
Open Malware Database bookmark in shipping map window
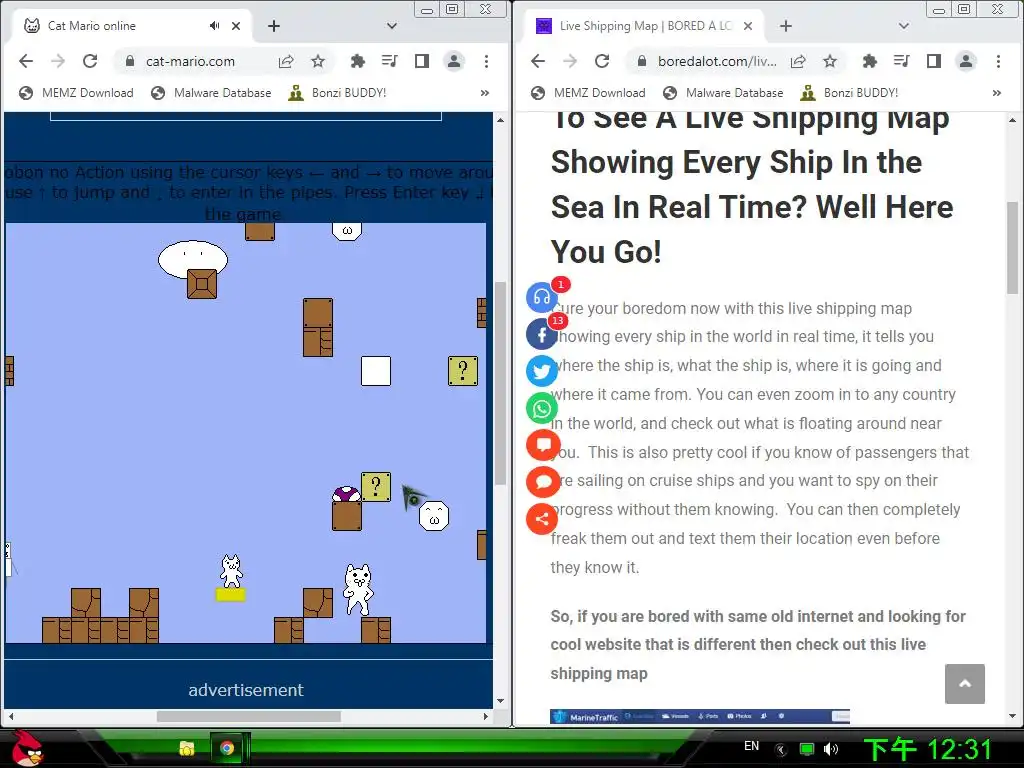click(x=724, y=93)
